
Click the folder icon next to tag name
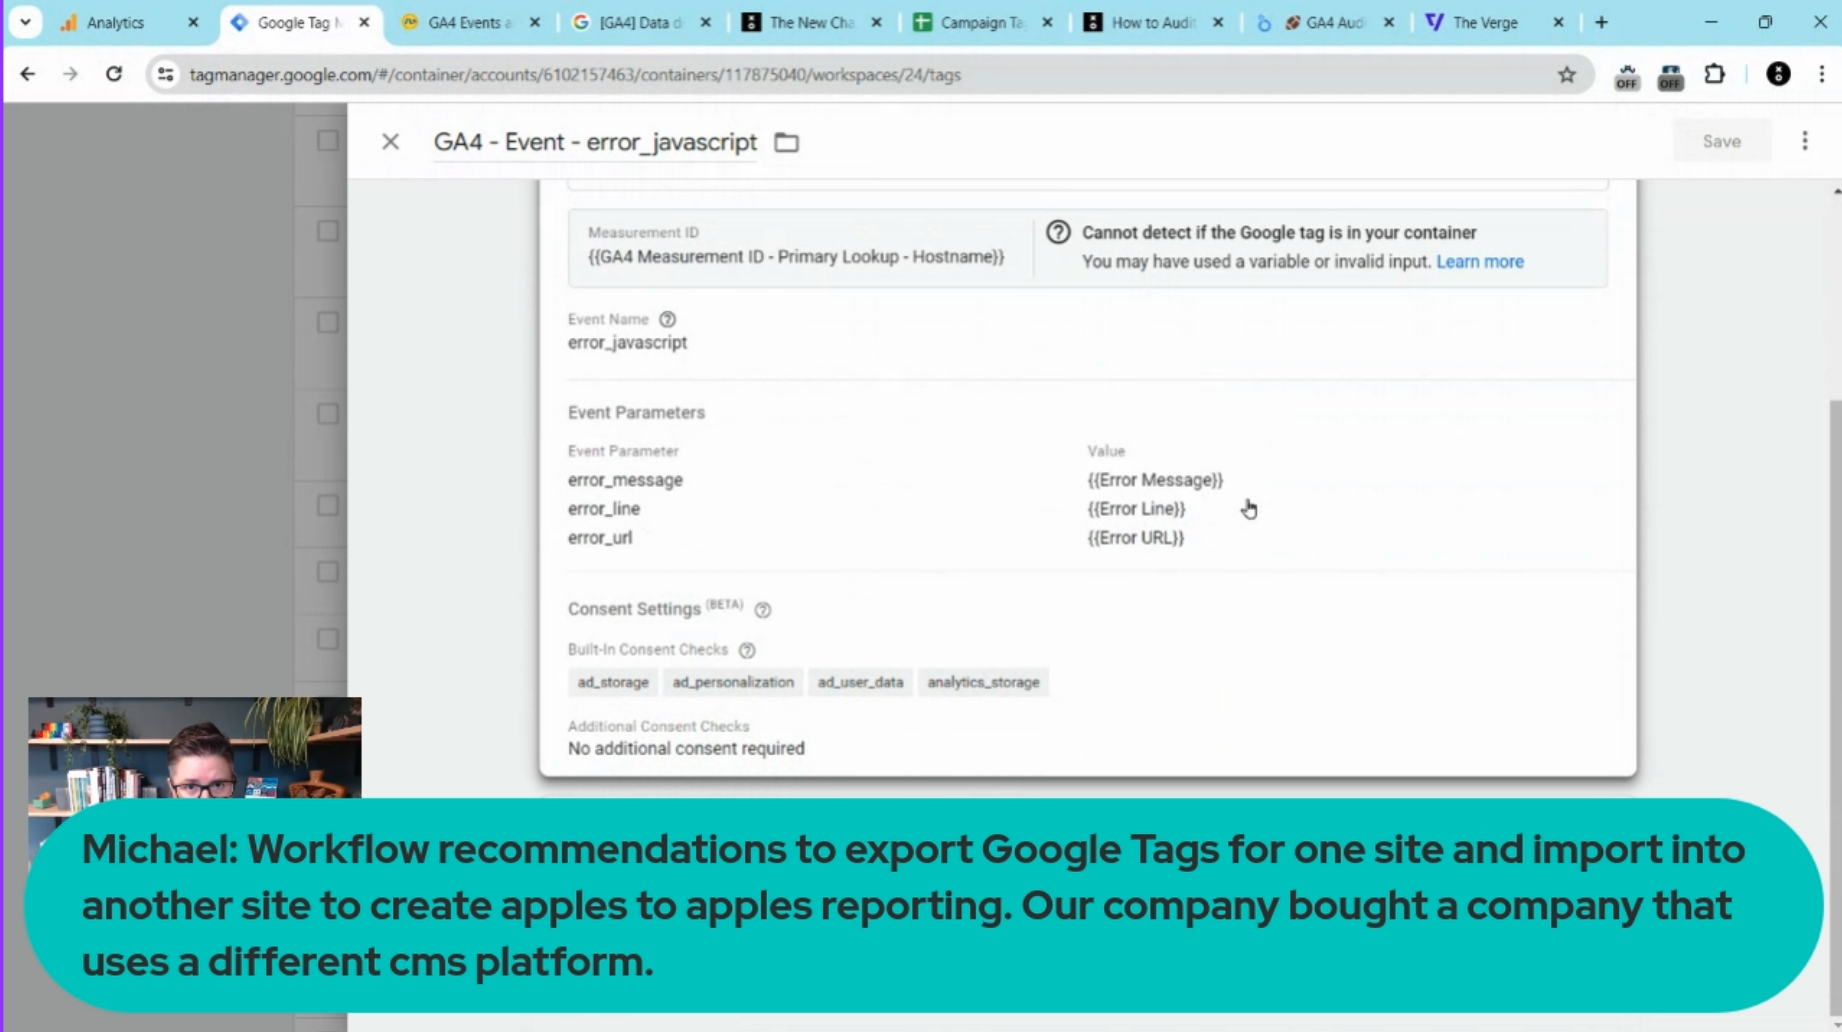[x=787, y=143]
